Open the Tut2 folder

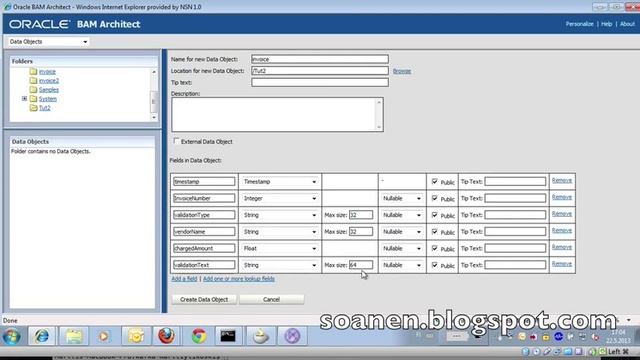coord(45,108)
